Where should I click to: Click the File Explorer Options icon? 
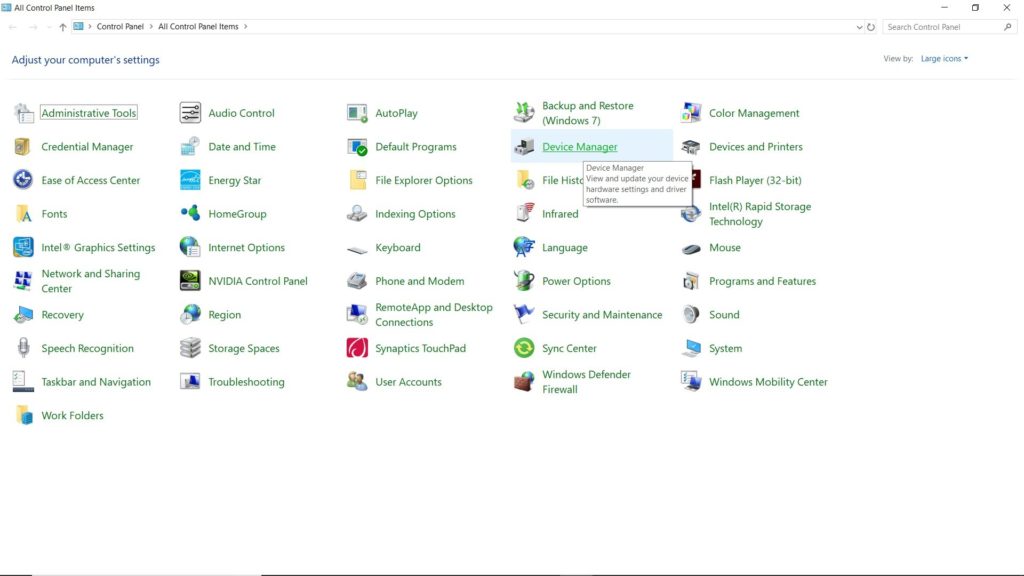357,180
